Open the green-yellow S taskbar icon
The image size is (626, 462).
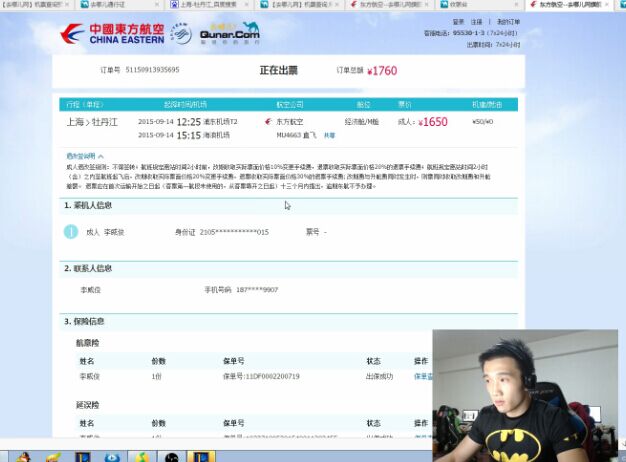pos(142,457)
